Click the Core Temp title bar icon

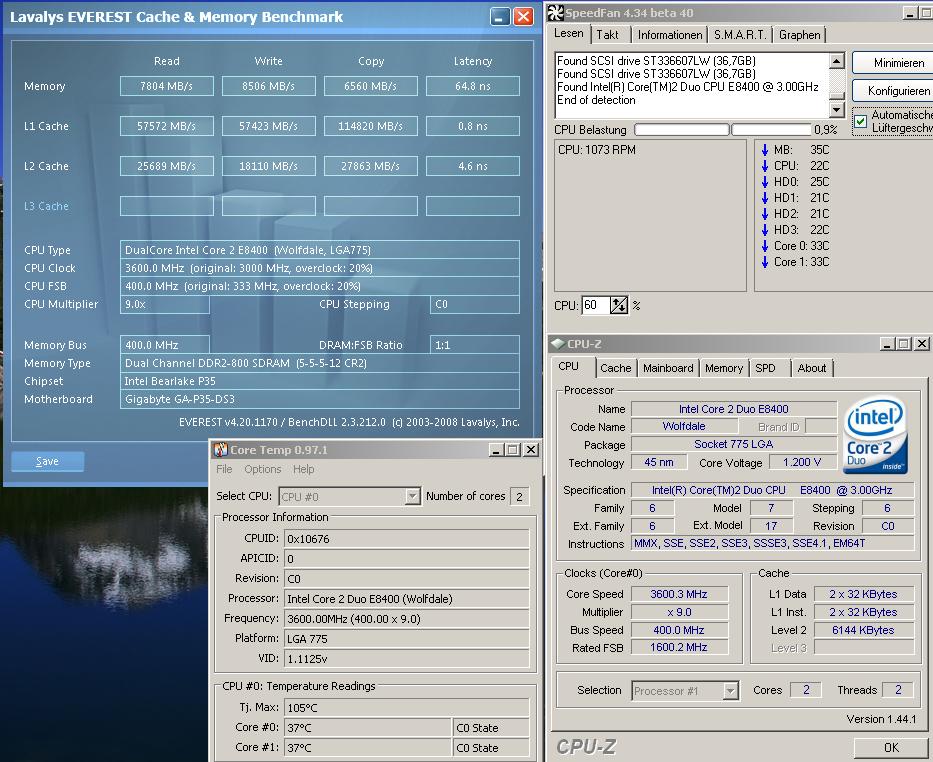[221, 450]
